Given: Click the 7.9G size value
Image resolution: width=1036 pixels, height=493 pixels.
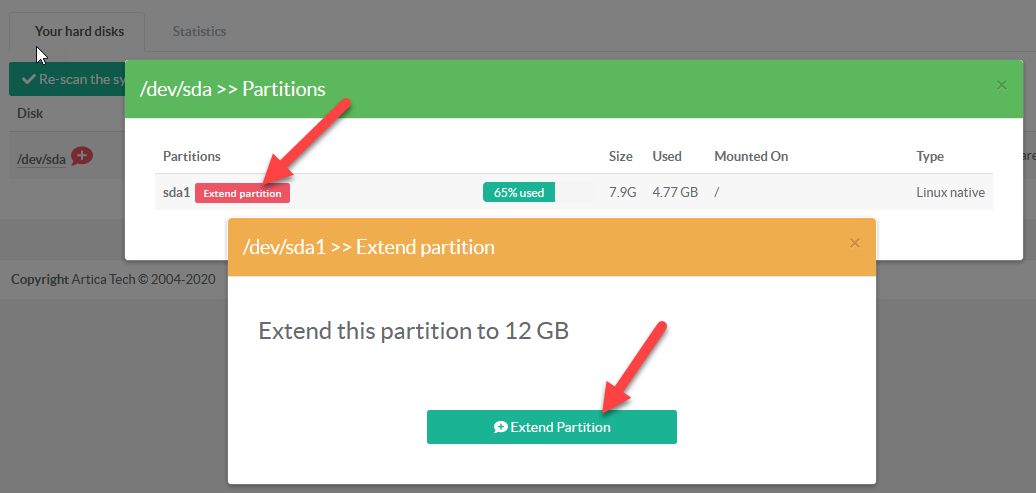Looking at the screenshot, I should click(622, 192).
